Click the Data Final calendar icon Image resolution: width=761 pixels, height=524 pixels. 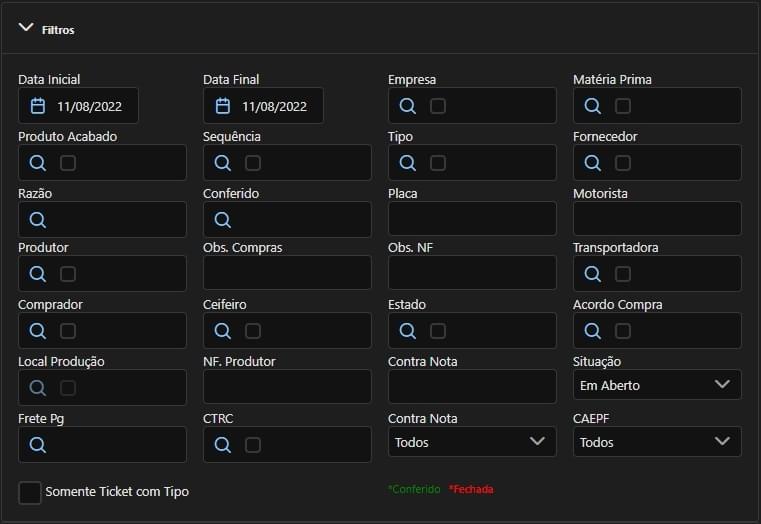pyautogui.click(x=223, y=106)
